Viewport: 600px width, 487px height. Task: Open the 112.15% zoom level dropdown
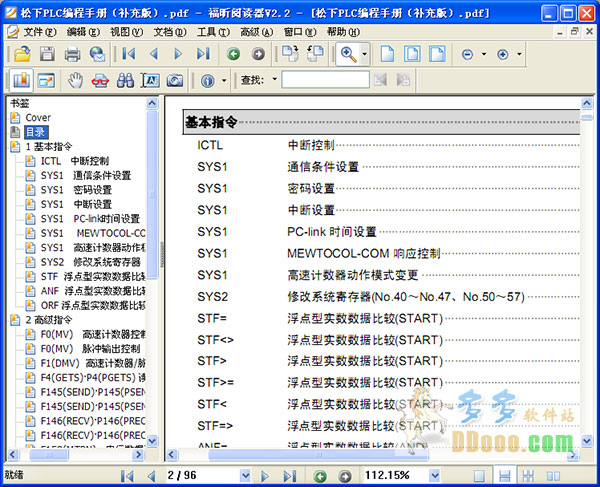[x=434, y=476]
